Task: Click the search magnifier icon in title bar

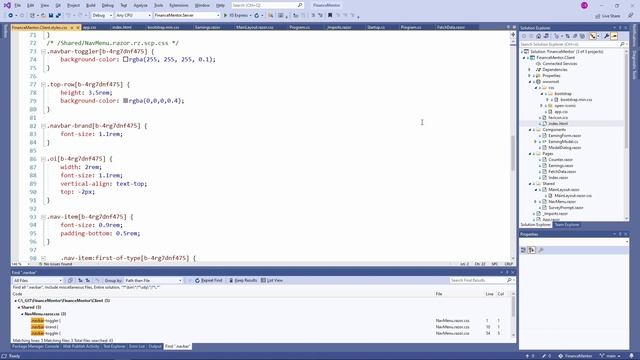Action: coord(300,5)
